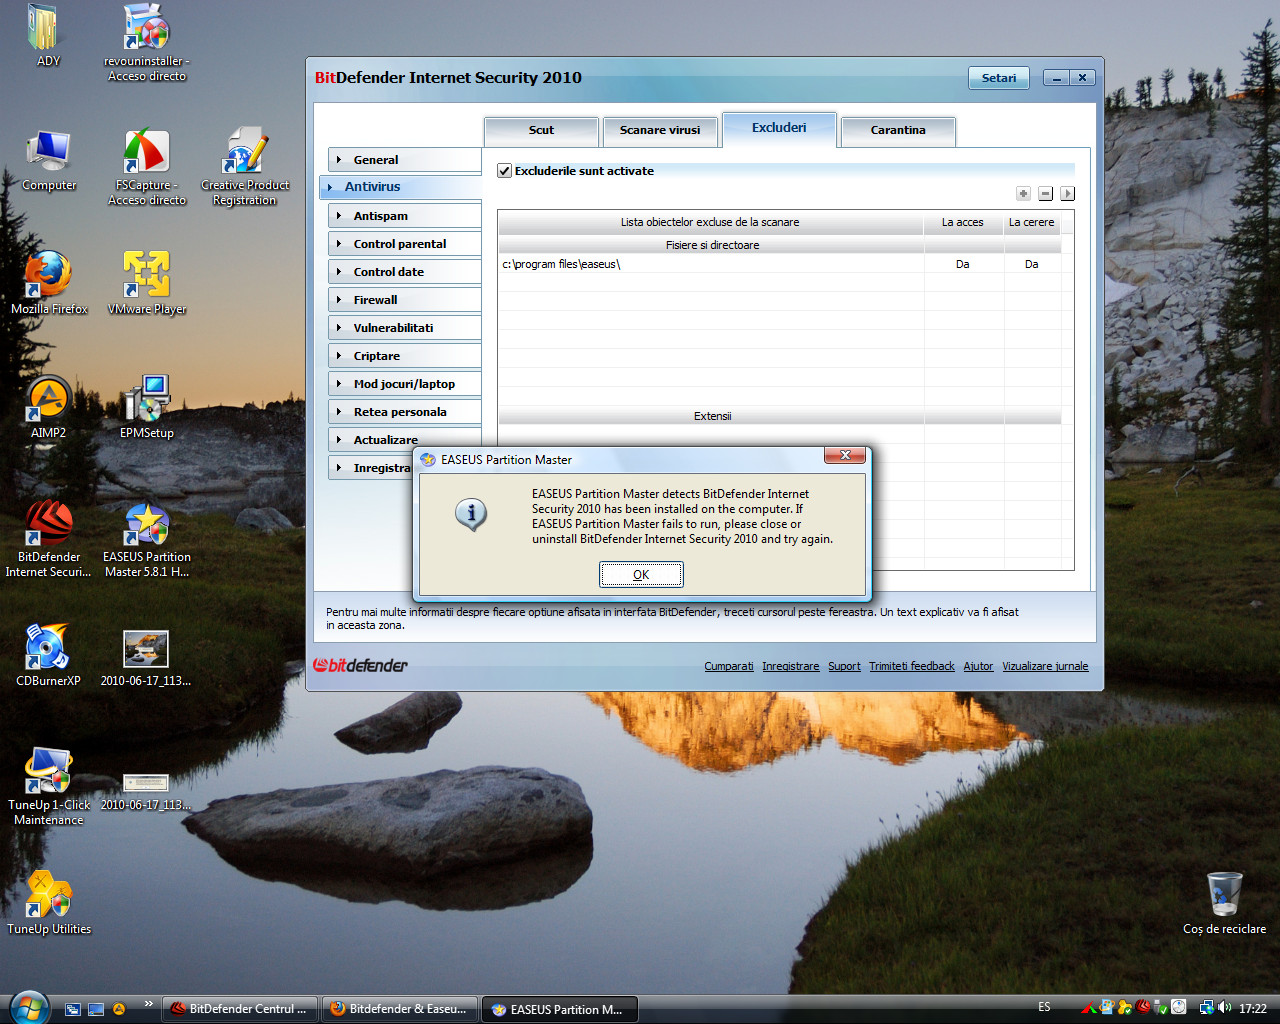
Task: Open revouninstaller shortcut on desktop
Action: 147,42
